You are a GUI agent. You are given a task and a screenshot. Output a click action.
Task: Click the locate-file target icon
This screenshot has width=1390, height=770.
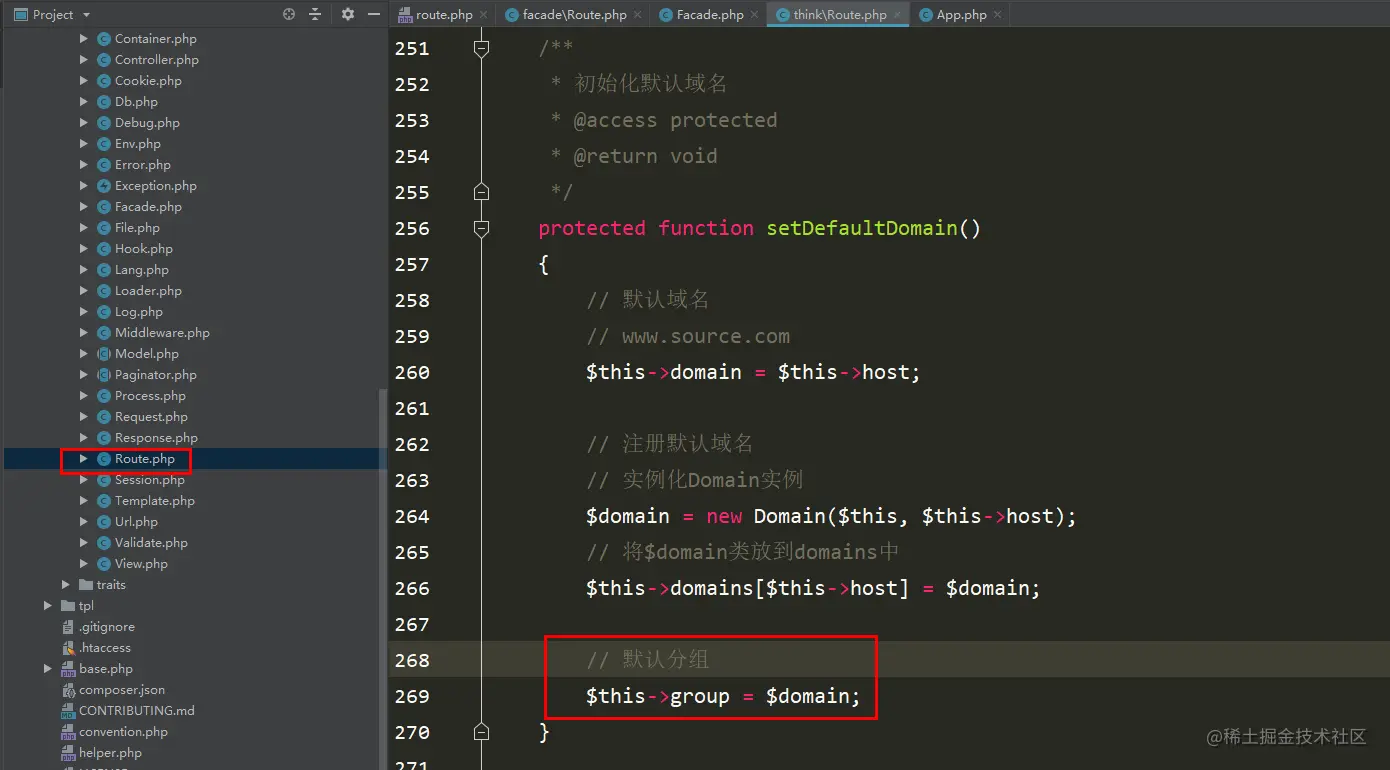click(289, 14)
